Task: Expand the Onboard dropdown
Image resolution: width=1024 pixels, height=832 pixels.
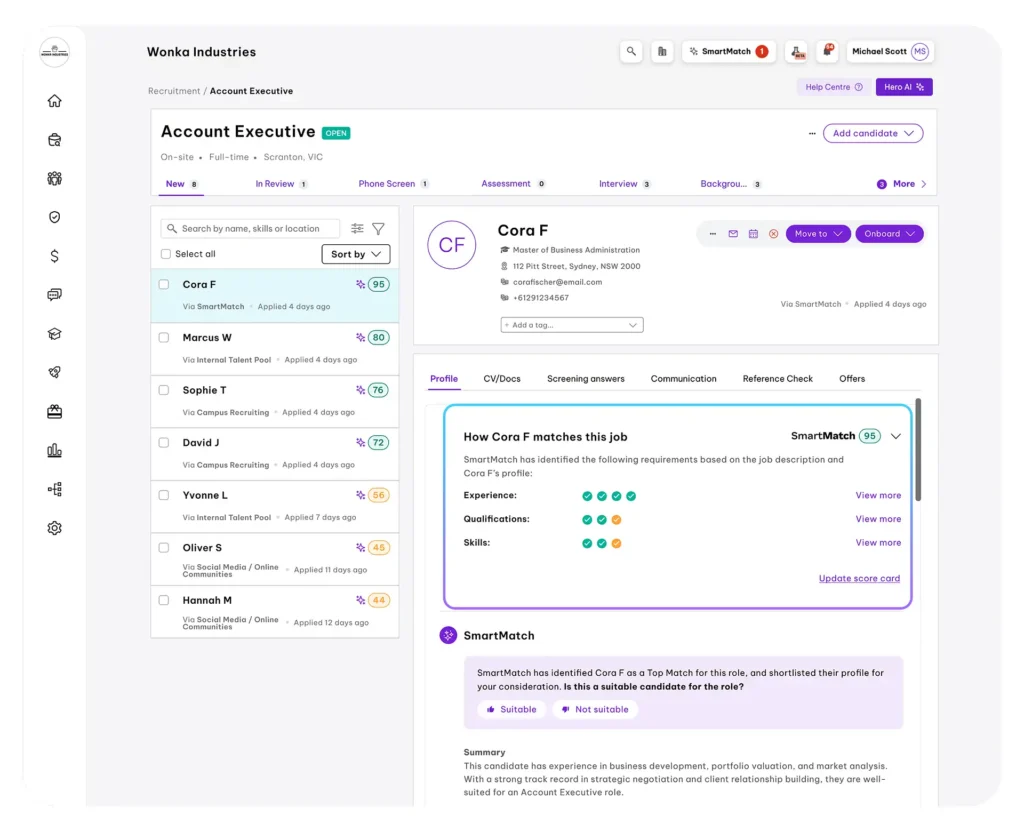Action: tap(889, 233)
